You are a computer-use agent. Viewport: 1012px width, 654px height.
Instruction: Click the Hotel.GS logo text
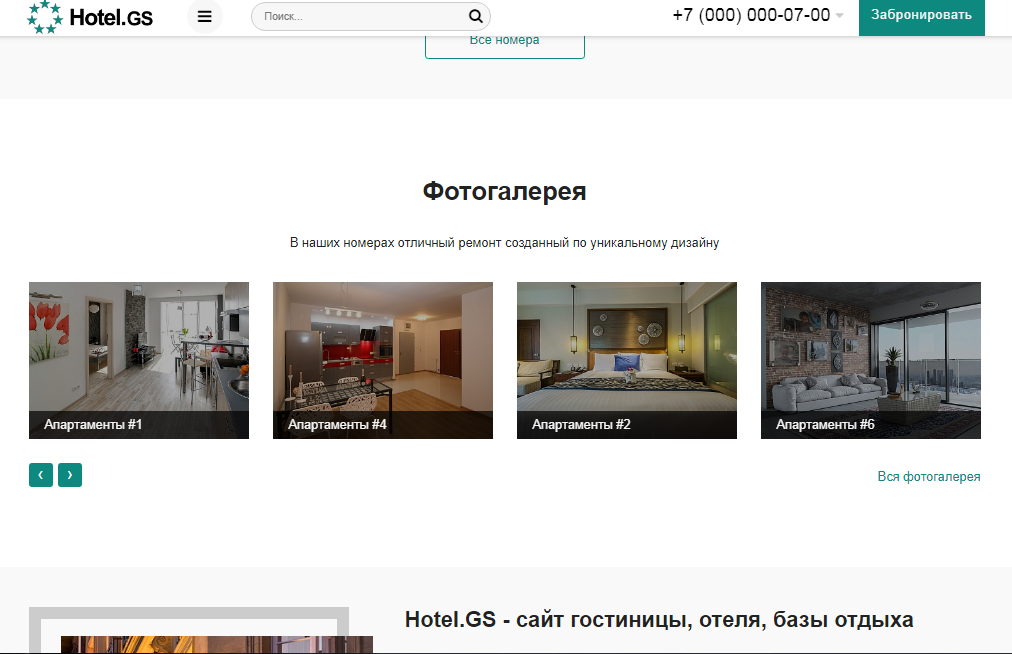coord(111,16)
